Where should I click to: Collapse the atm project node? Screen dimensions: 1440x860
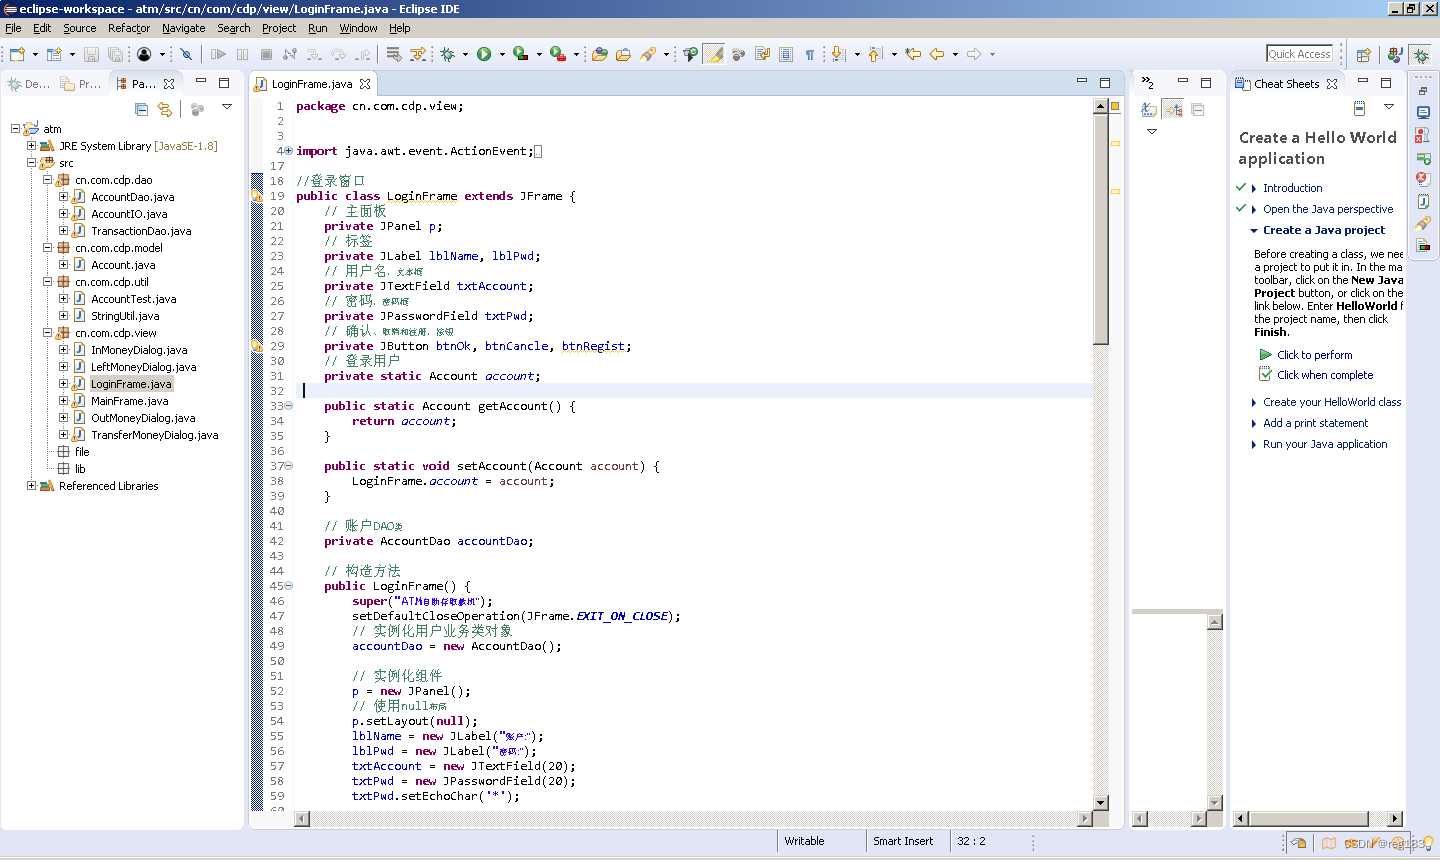(x=15, y=129)
